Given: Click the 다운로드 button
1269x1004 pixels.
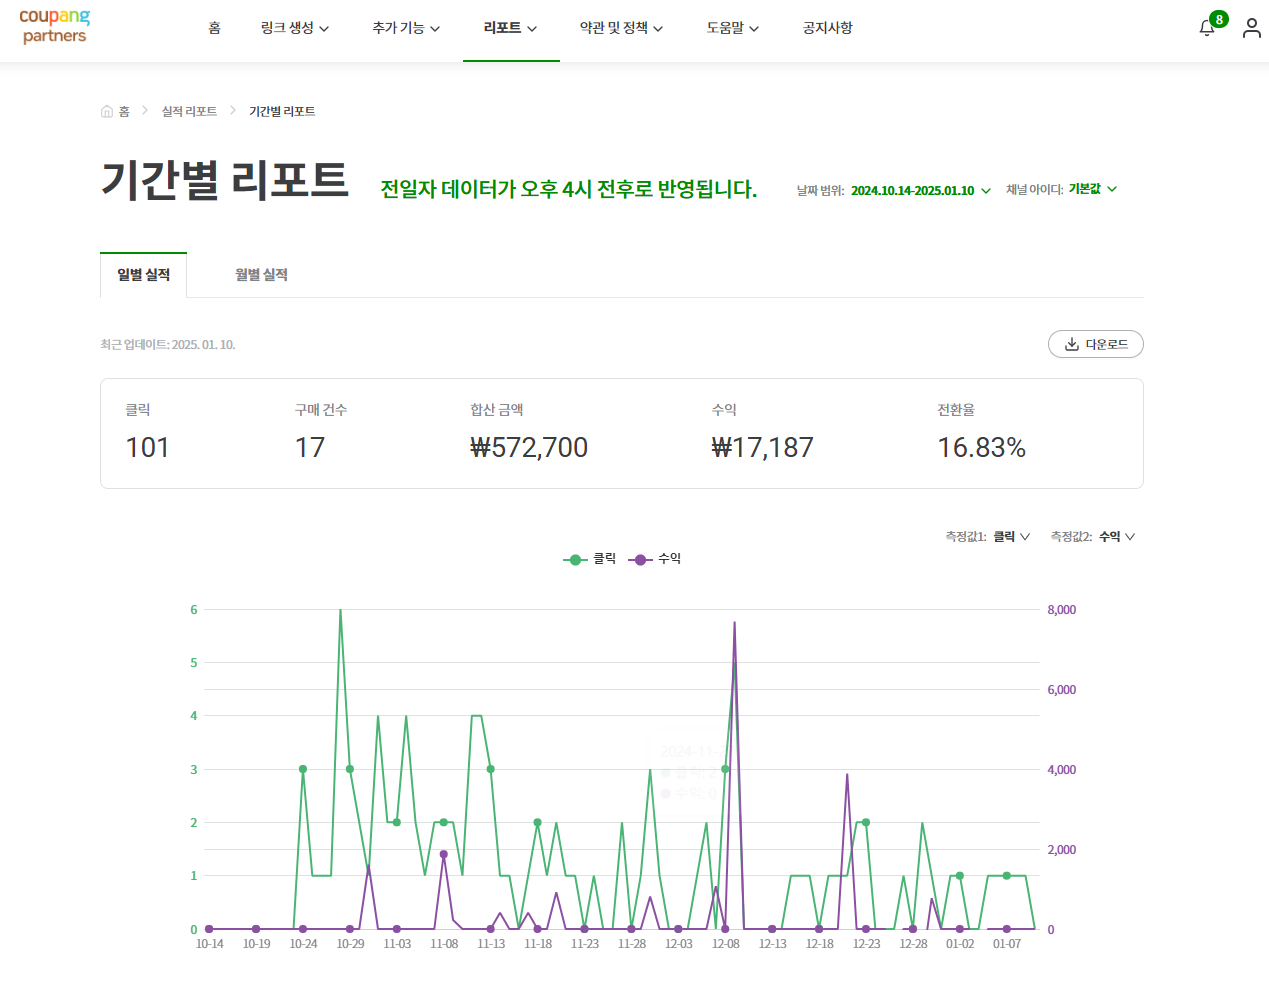Looking at the screenshot, I should point(1095,344).
